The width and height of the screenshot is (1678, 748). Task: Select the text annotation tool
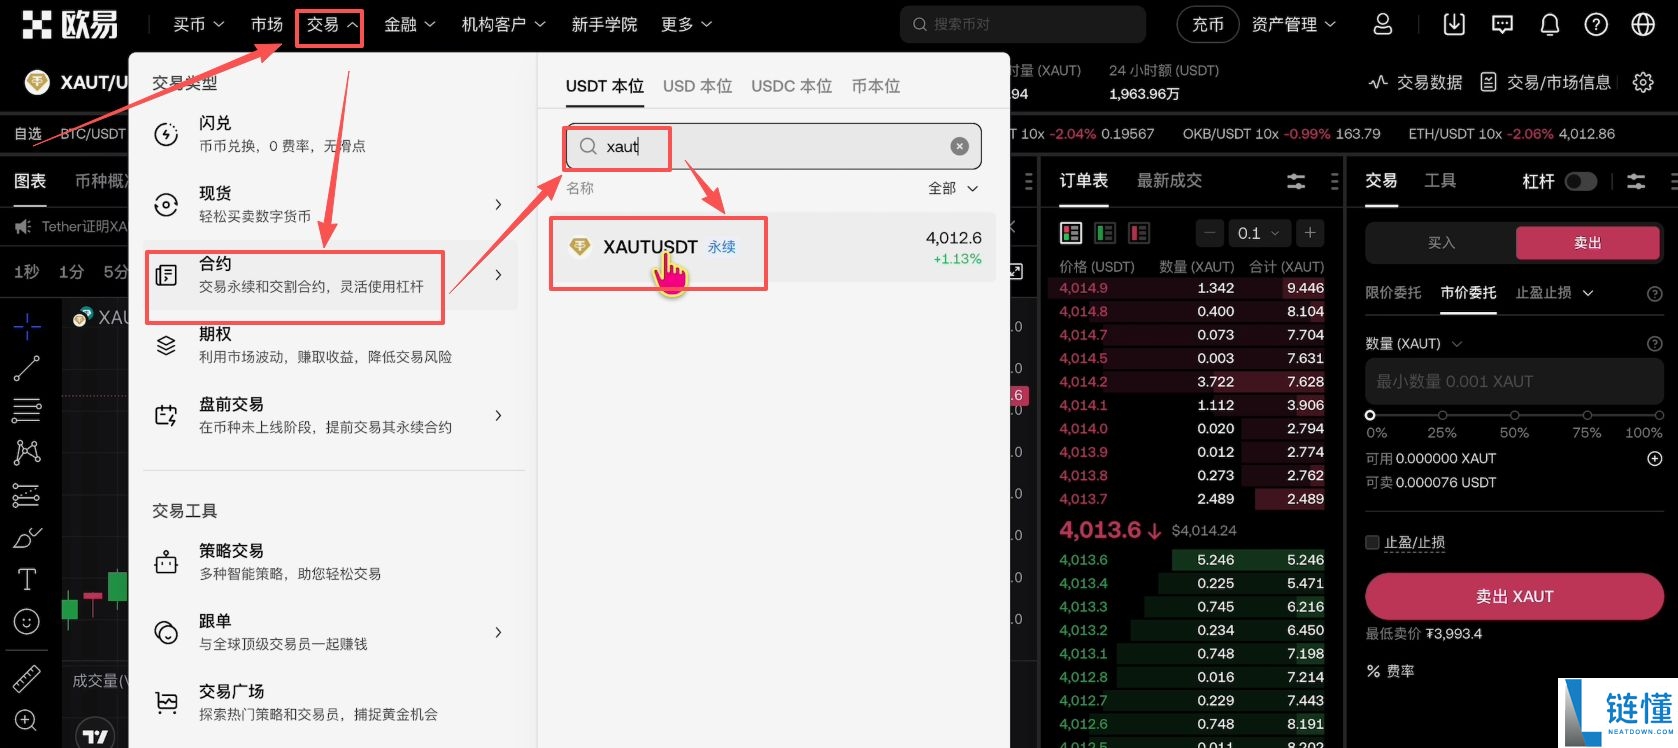(x=27, y=579)
